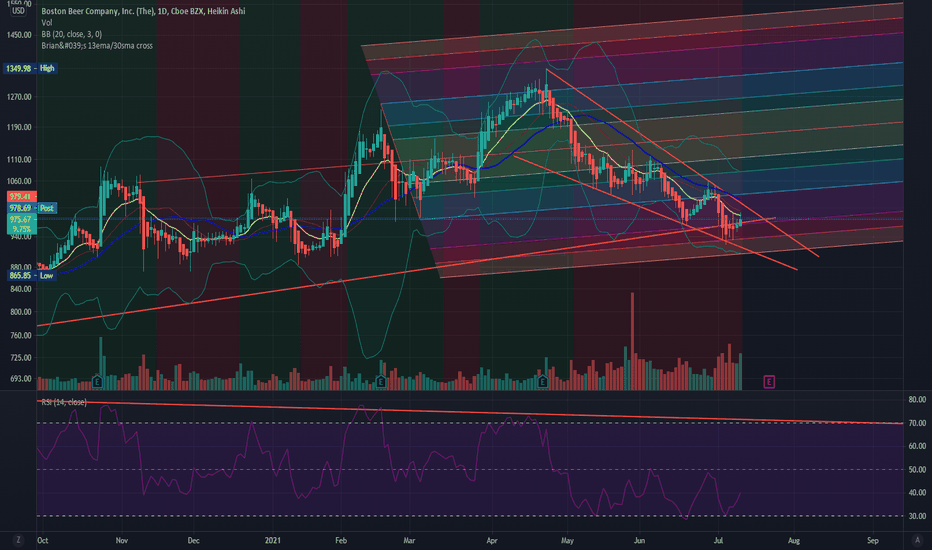Screen dimensions: 932x550
Task: Click the 865.85 Low price label
Action: [30, 275]
